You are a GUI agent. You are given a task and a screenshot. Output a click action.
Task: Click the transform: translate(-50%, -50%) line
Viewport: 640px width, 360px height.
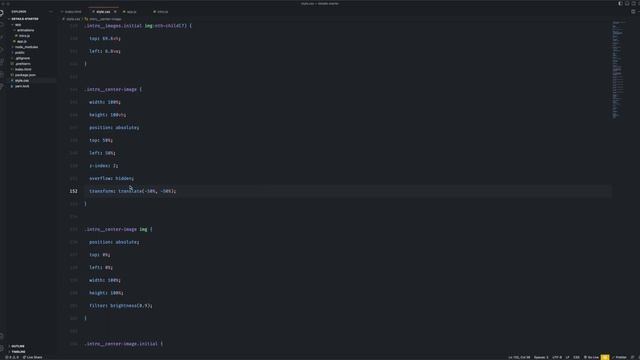pos(133,191)
